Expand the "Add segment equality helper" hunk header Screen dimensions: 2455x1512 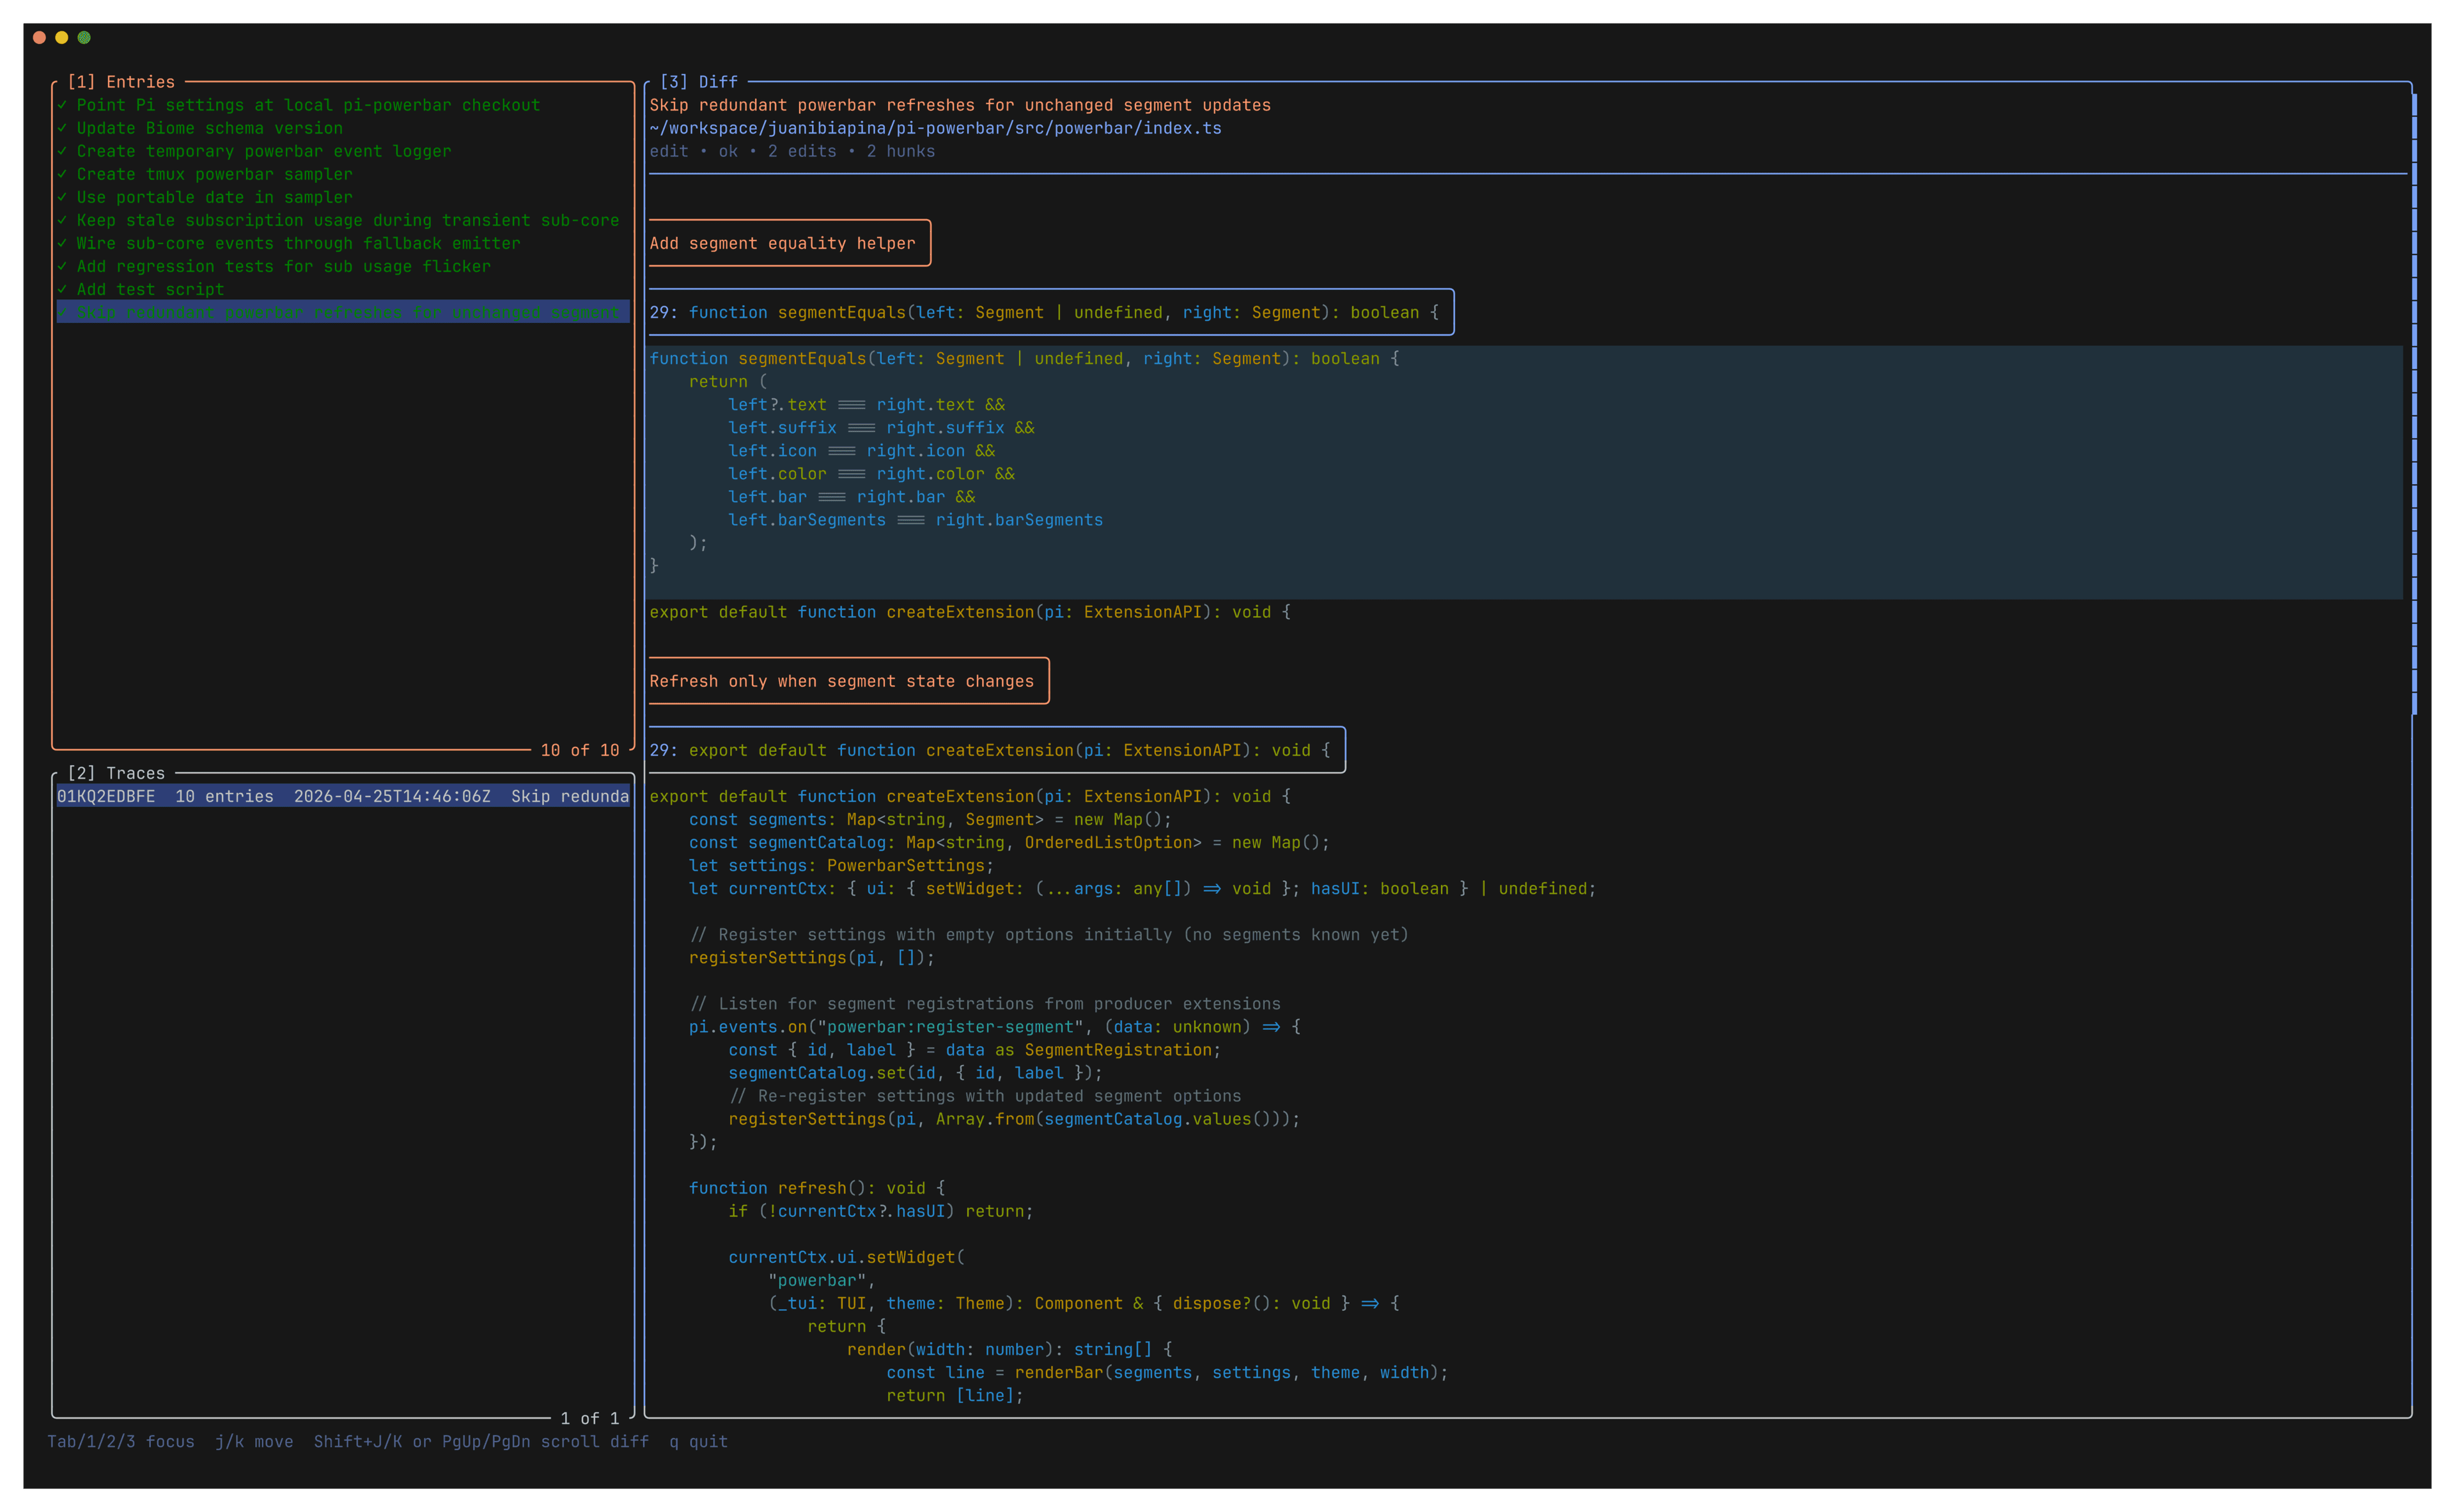point(789,243)
